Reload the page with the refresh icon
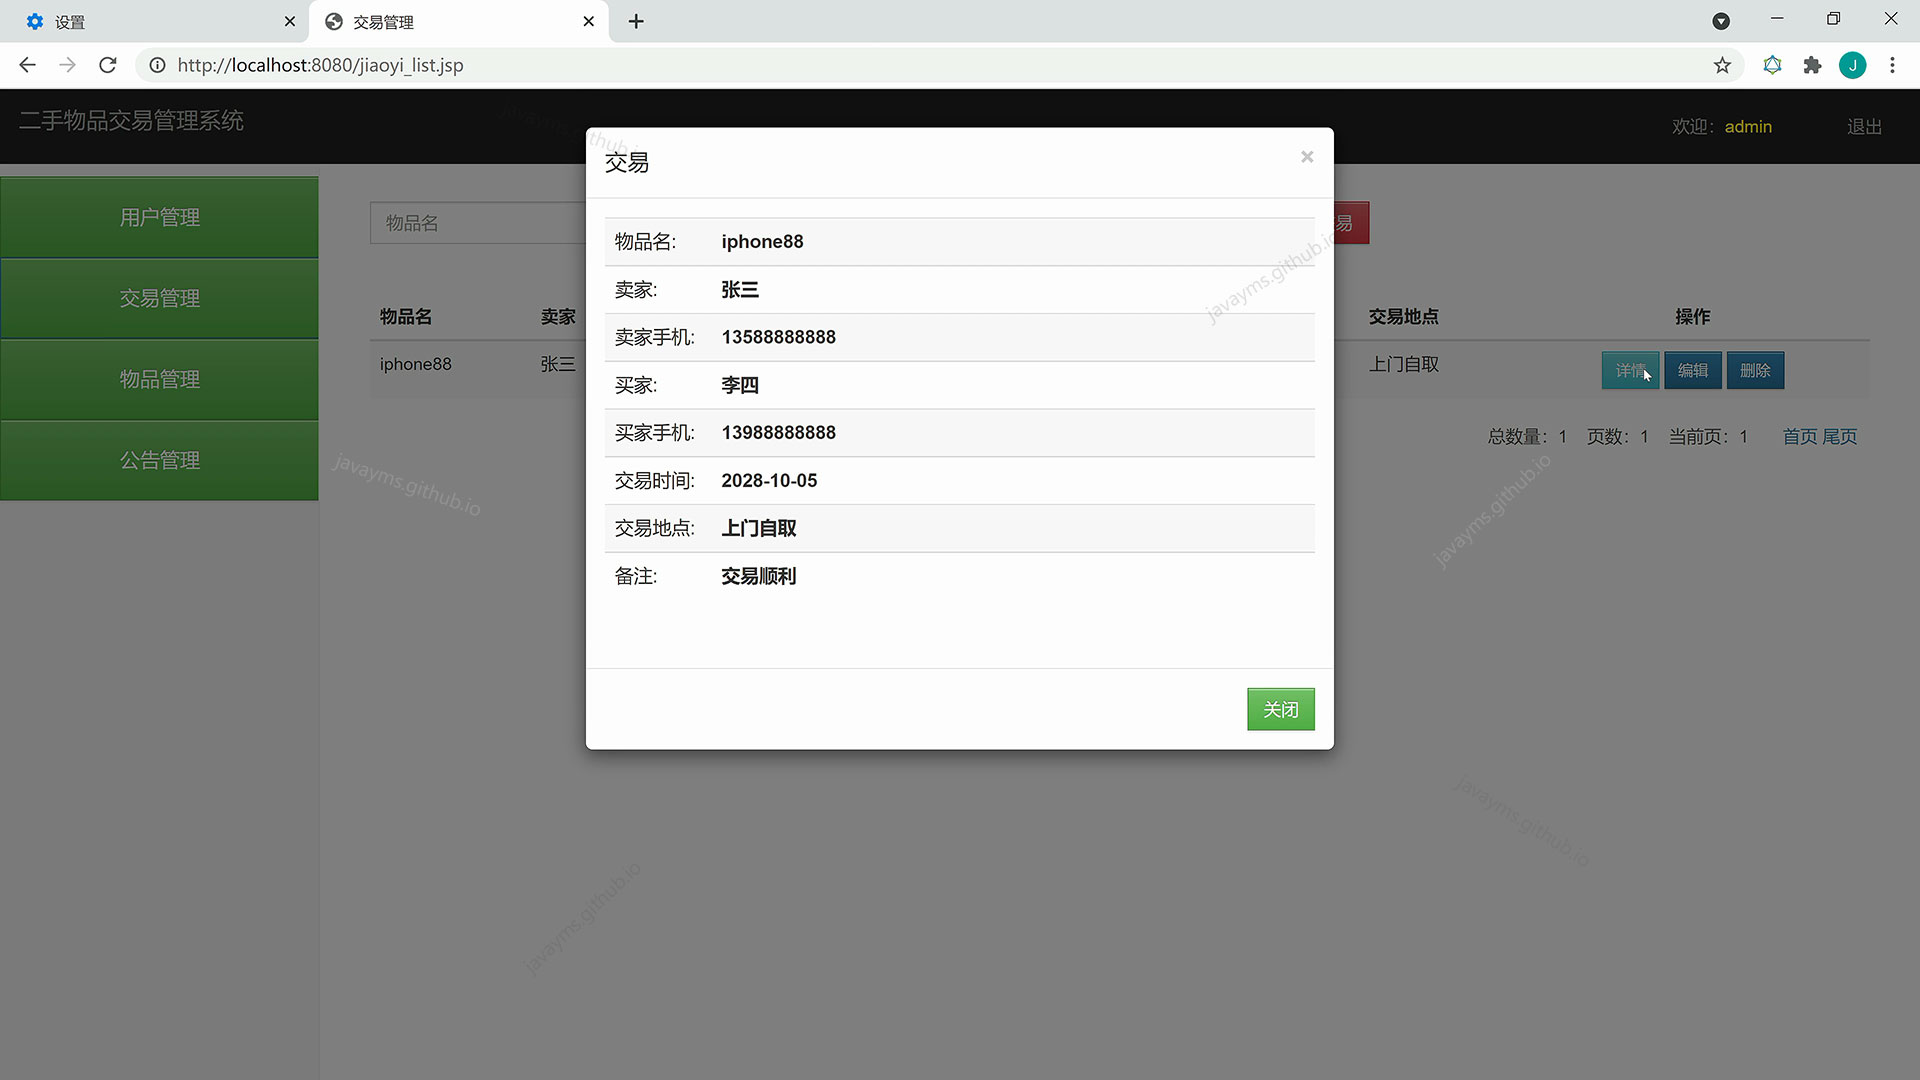 tap(108, 65)
